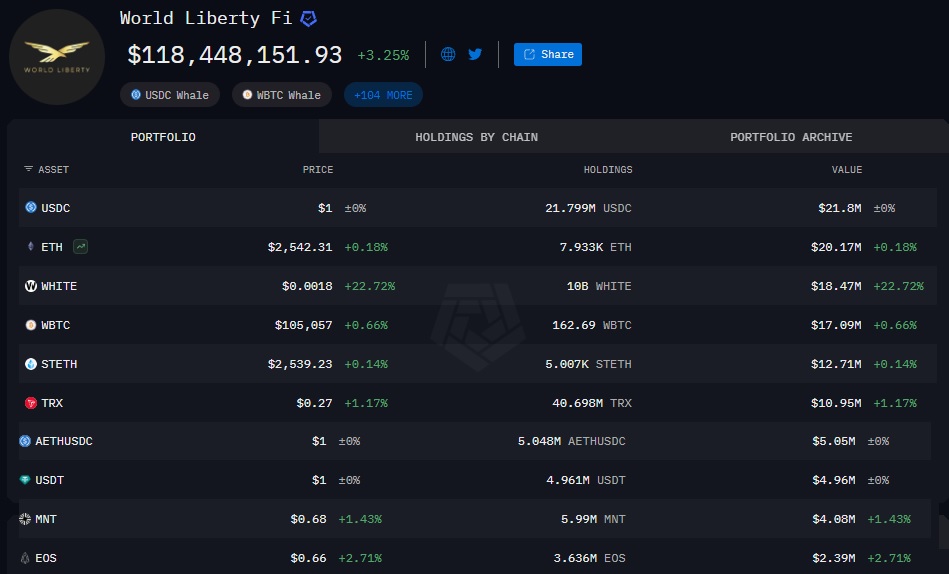949x574 pixels.
Task: Open the WBTC asset name
Action: pos(56,325)
